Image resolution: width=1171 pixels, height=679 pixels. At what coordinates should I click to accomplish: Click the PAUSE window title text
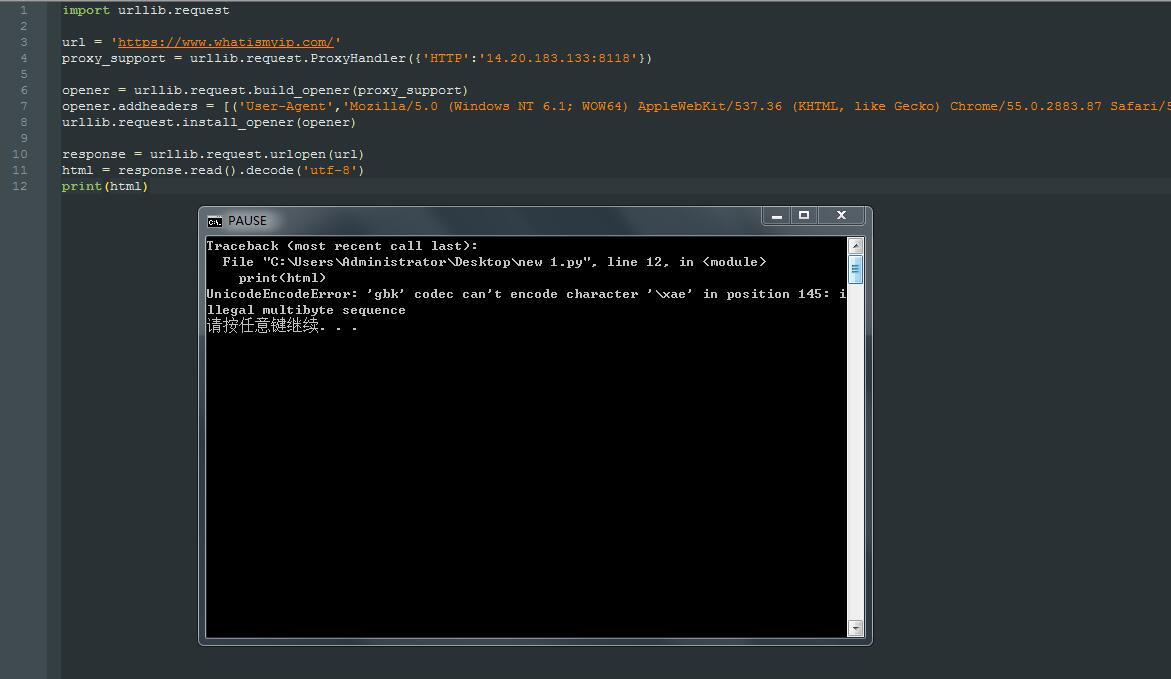point(247,221)
